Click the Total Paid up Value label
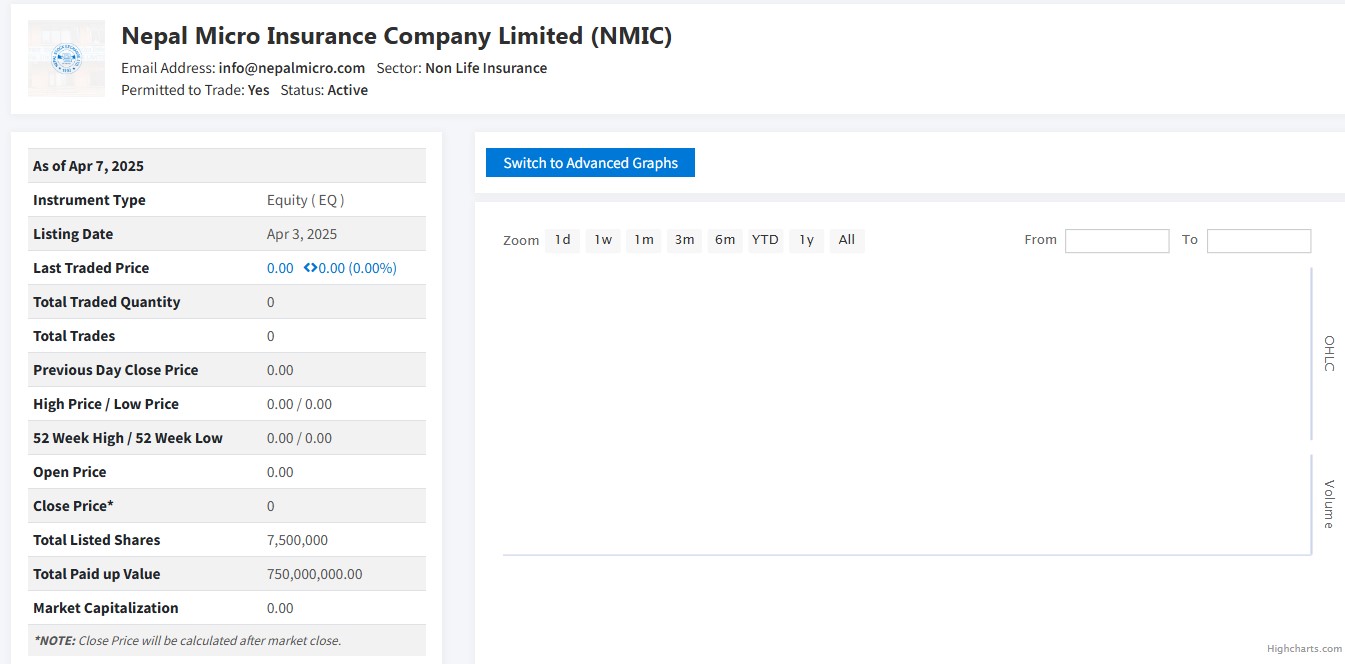The image size is (1345, 664). click(x=97, y=574)
